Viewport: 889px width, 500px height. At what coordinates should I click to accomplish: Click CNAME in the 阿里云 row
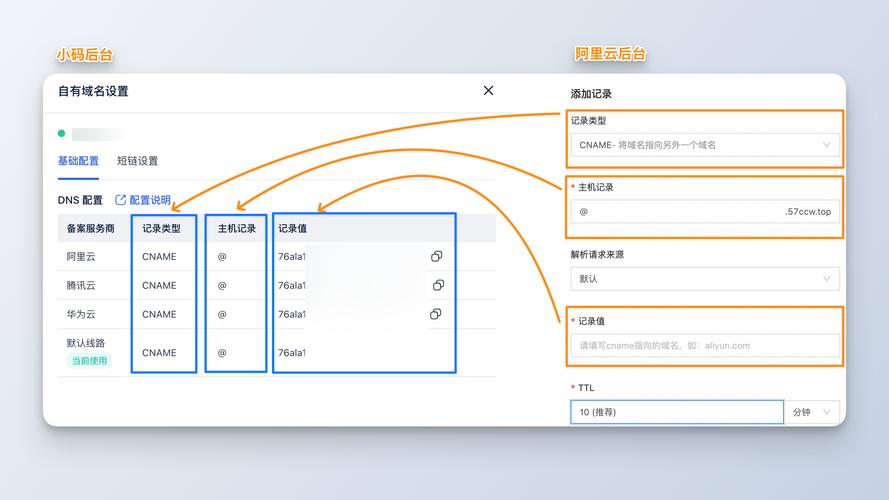159,257
